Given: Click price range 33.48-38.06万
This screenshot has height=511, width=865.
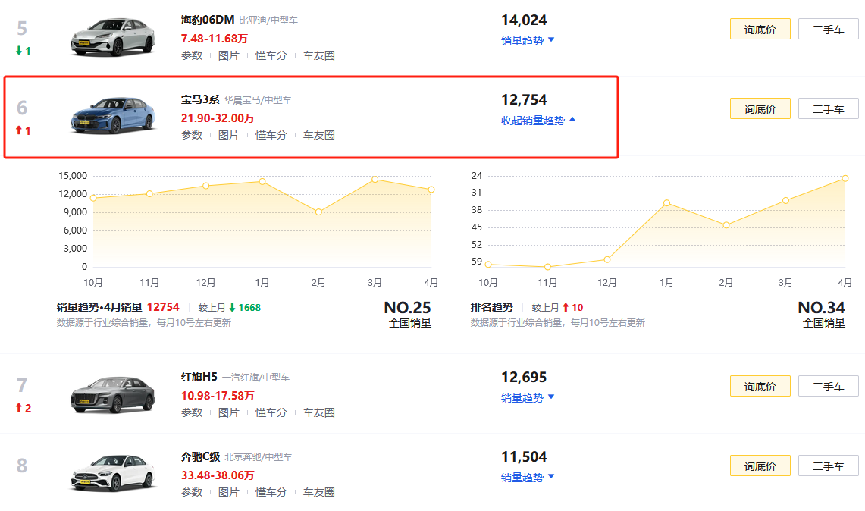Looking at the screenshot, I should click(217, 475).
